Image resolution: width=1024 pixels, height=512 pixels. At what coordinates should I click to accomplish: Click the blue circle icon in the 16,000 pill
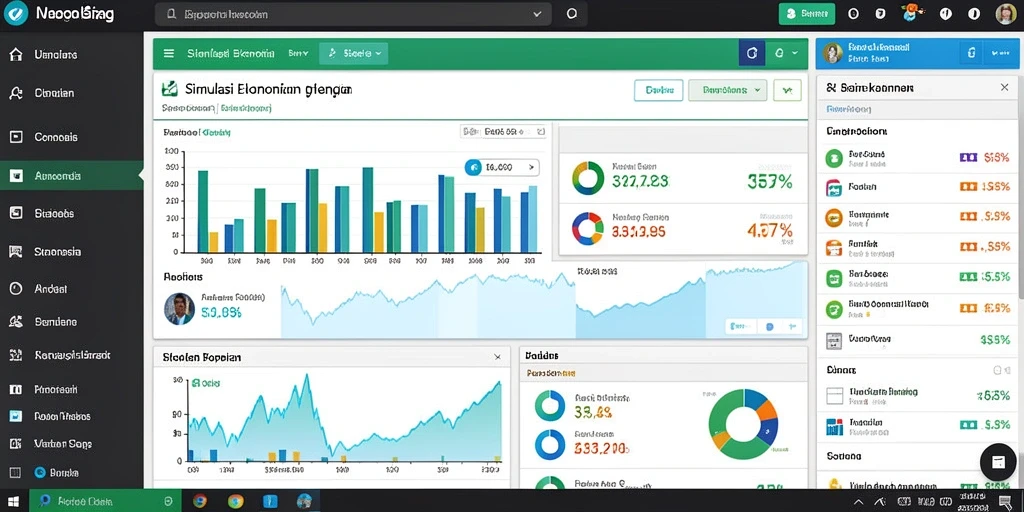473,168
